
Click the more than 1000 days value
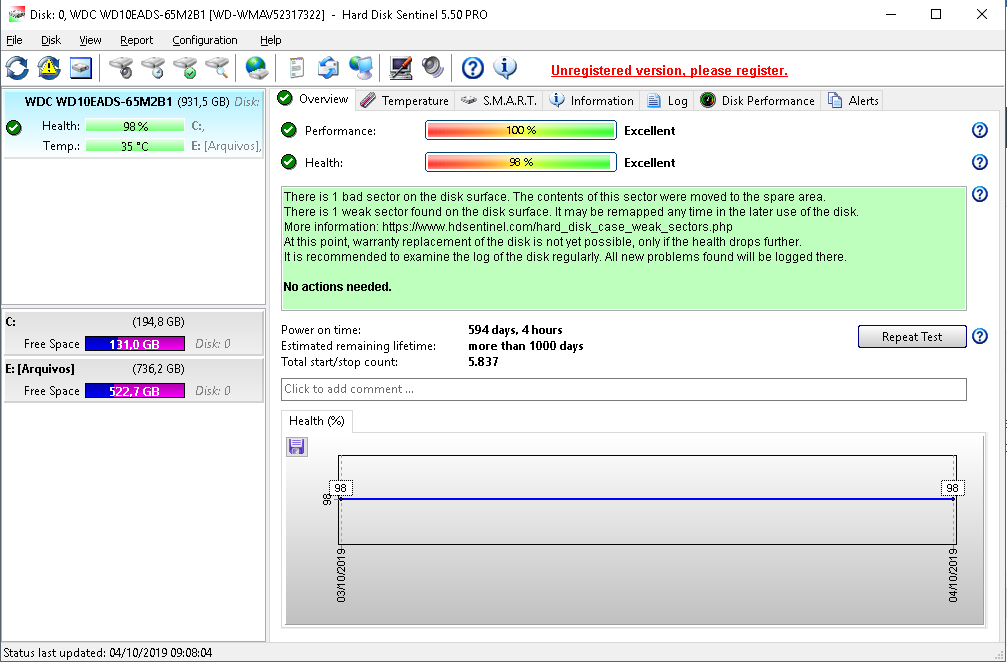coord(525,346)
